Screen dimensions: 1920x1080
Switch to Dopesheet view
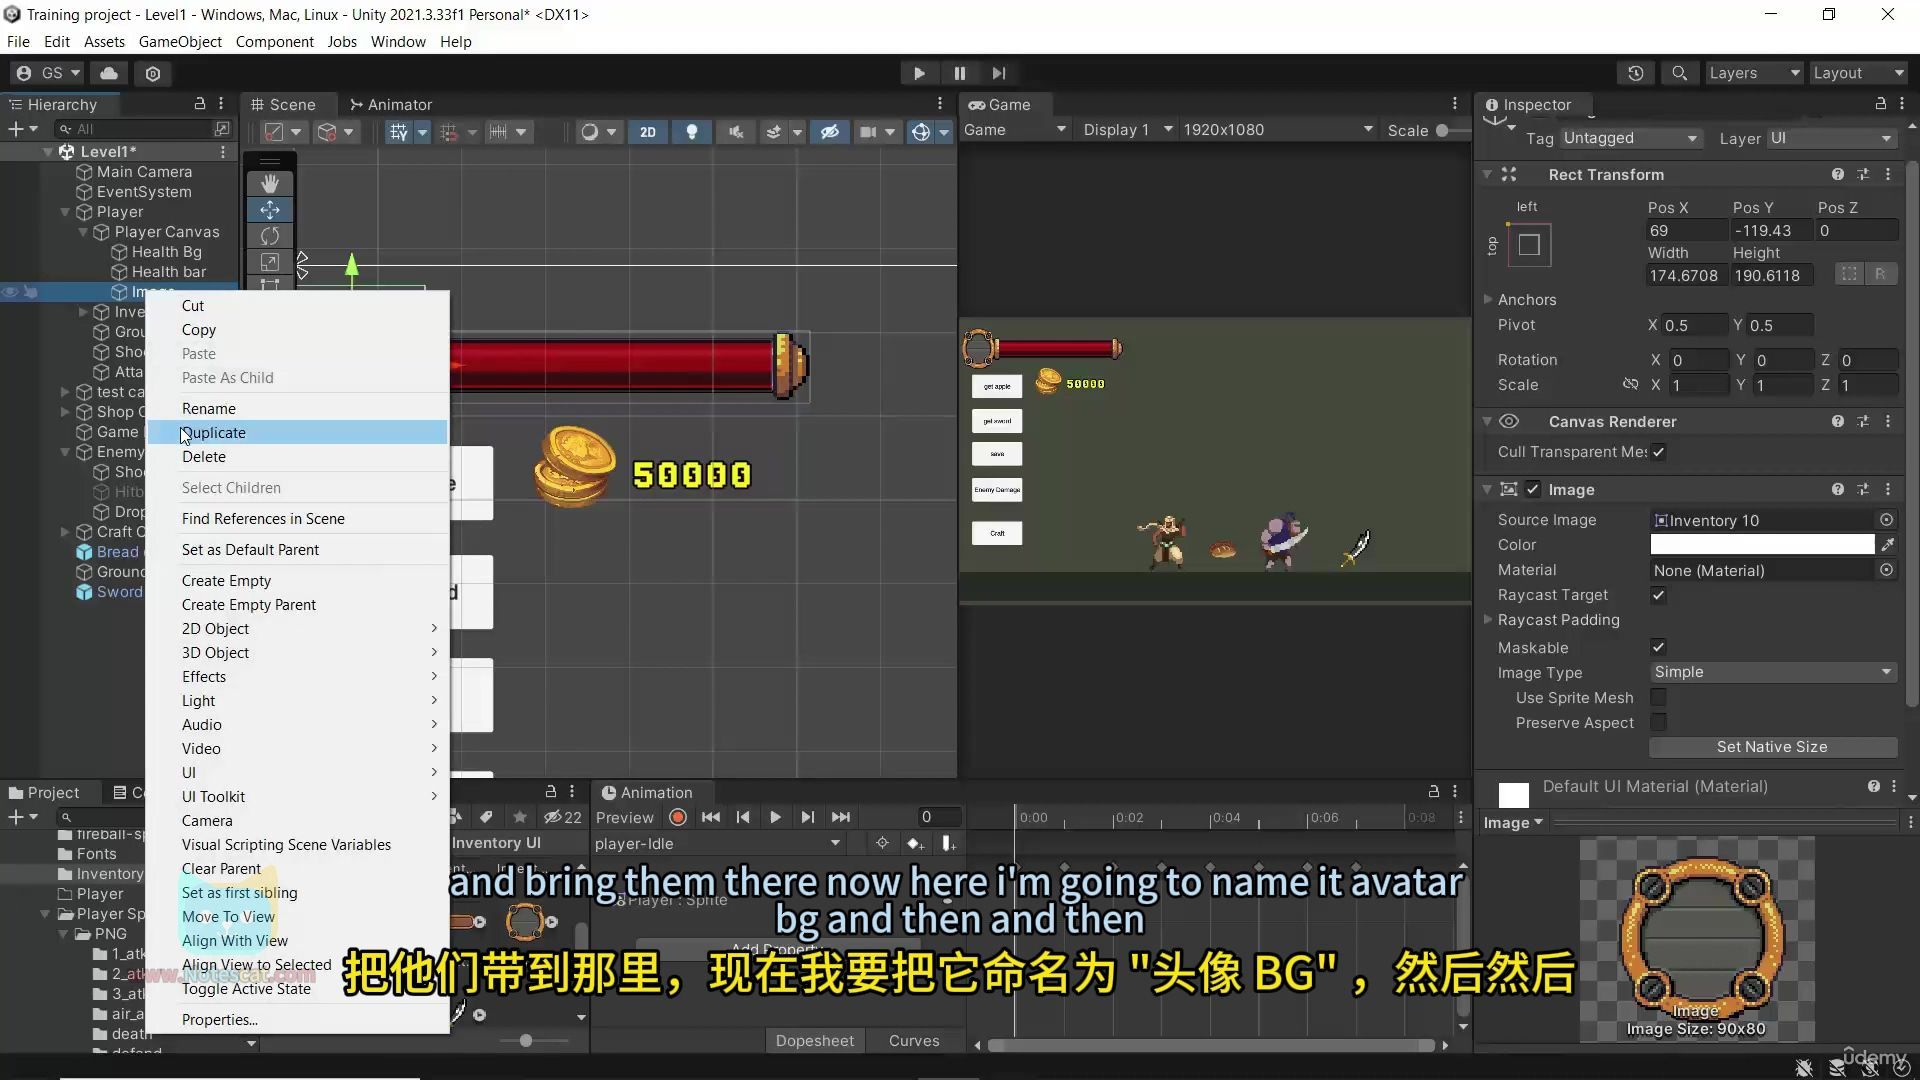(814, 1040)
